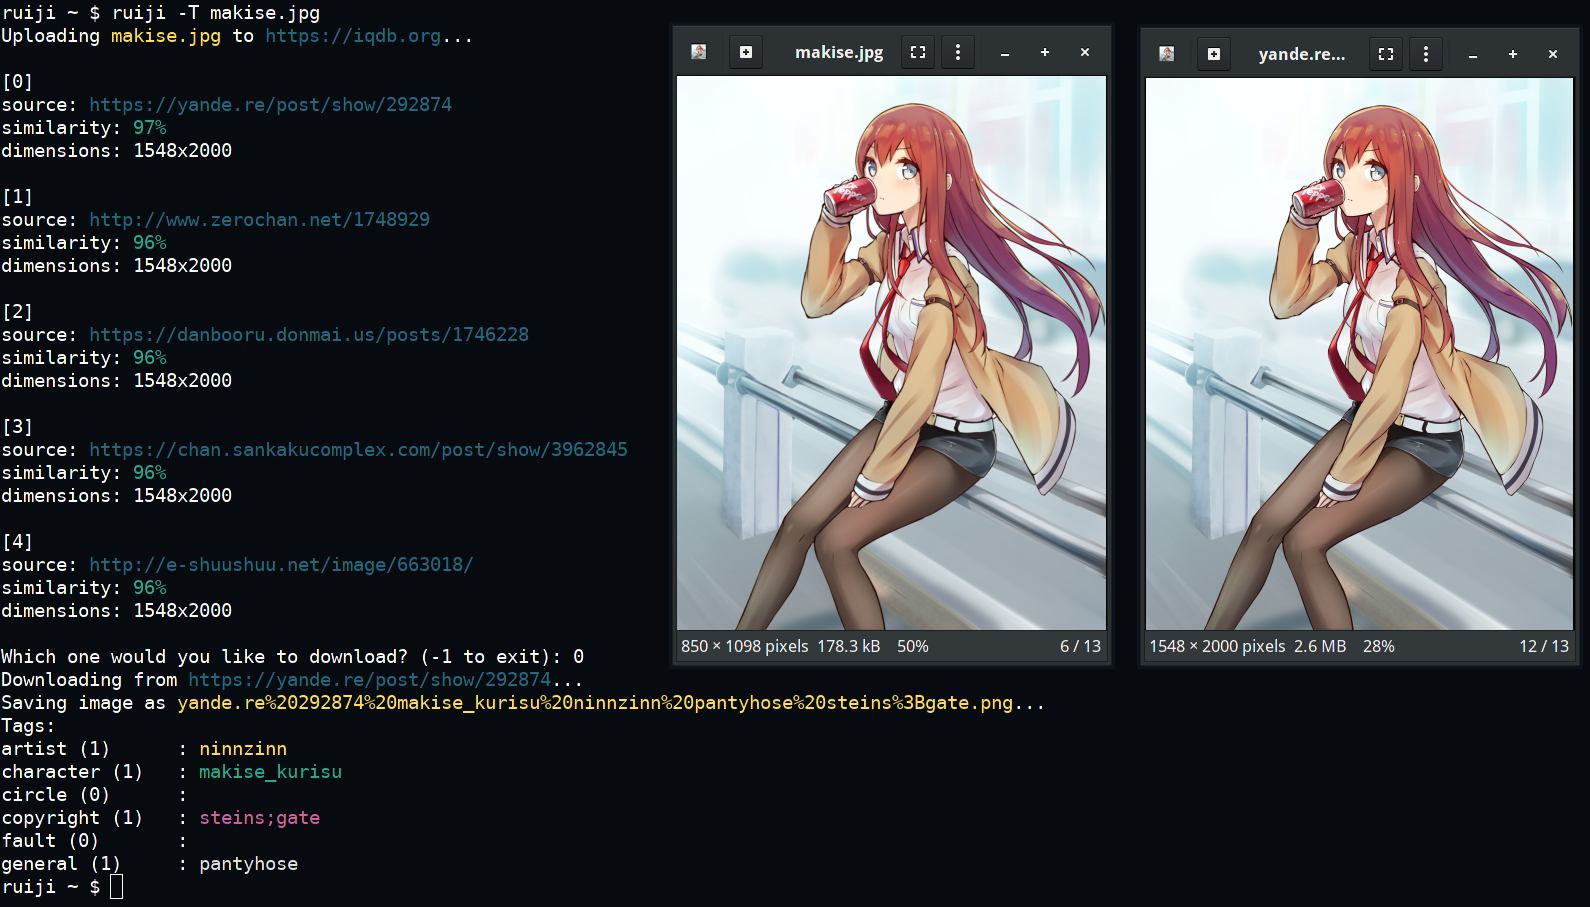Screen dimensions: 1590x907
Task: Click the [4] result index
Action: coord(18,542)
